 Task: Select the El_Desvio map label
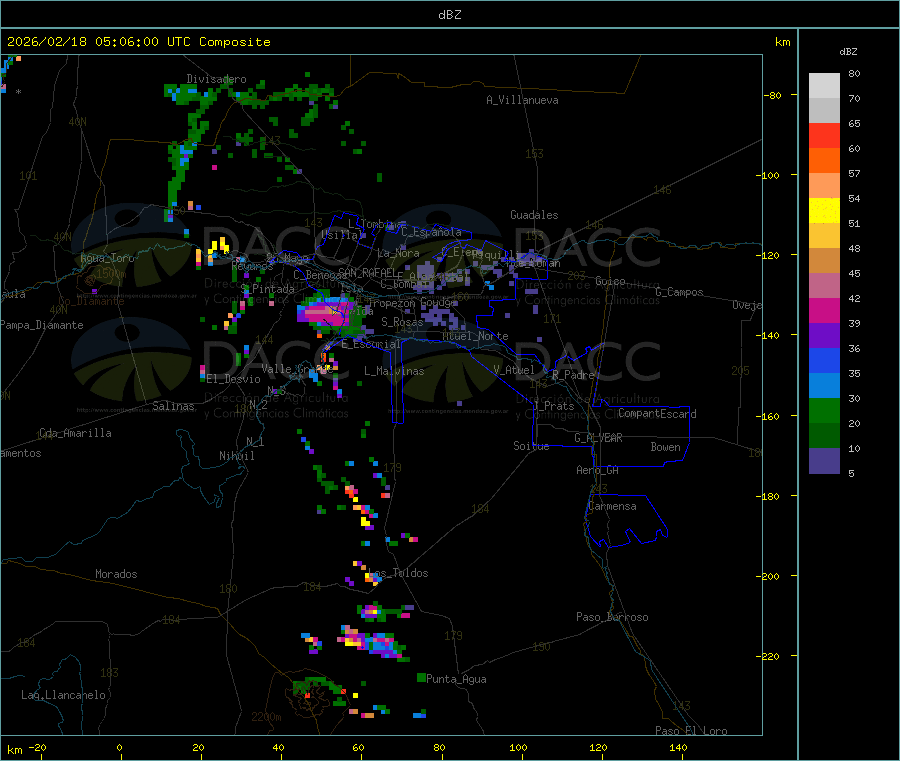point(233,379)
